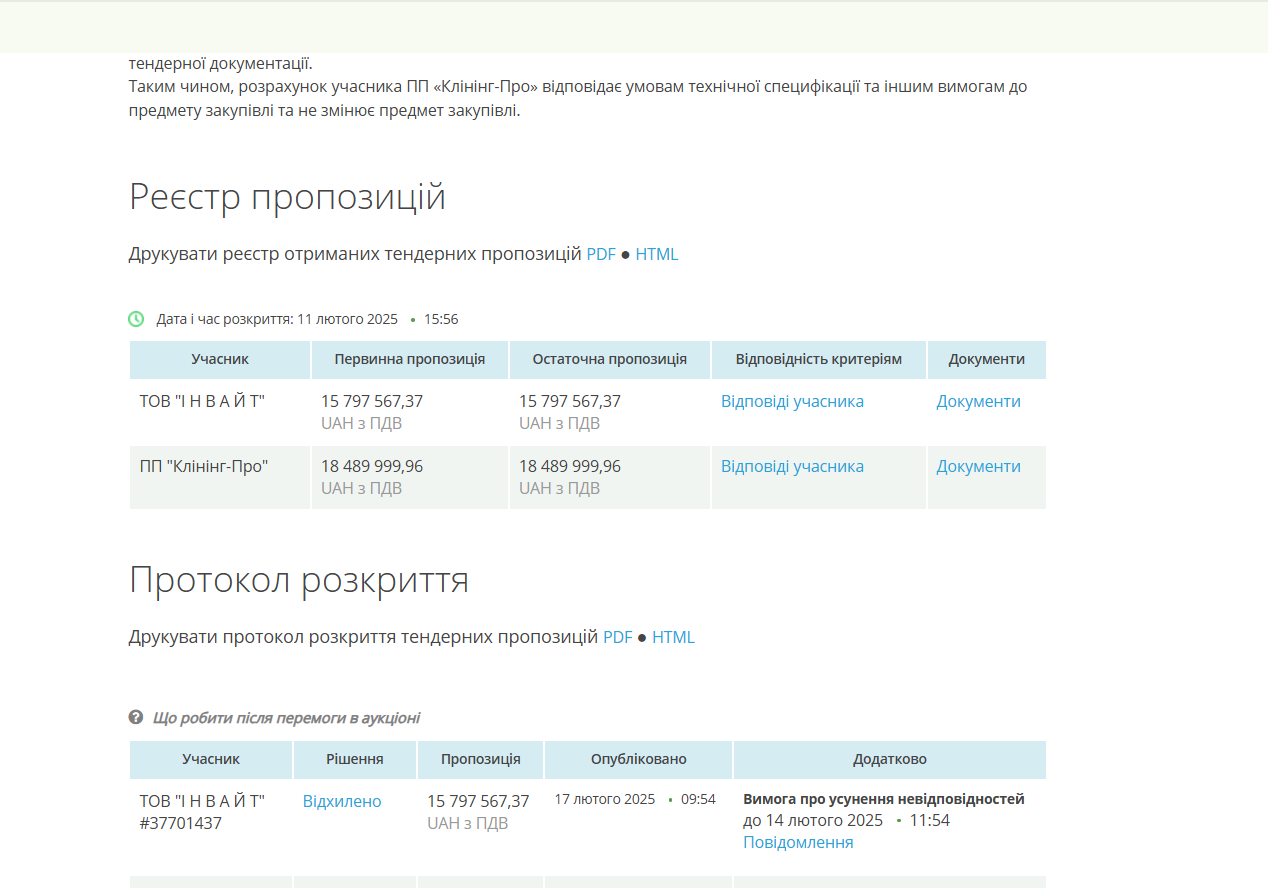View criteria answers of ТОВ "І Н В А Й Т"
The image size is (1268, 888).
click(x=792, y=401)
